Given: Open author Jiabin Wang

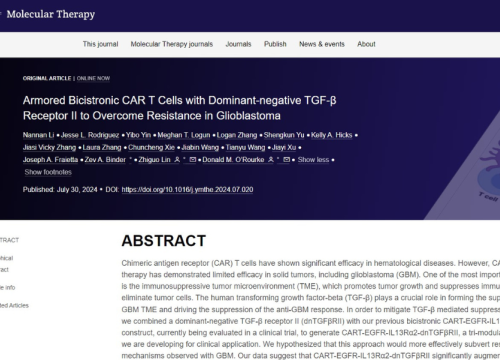Looking at the screenshot, I should [200, 147].
